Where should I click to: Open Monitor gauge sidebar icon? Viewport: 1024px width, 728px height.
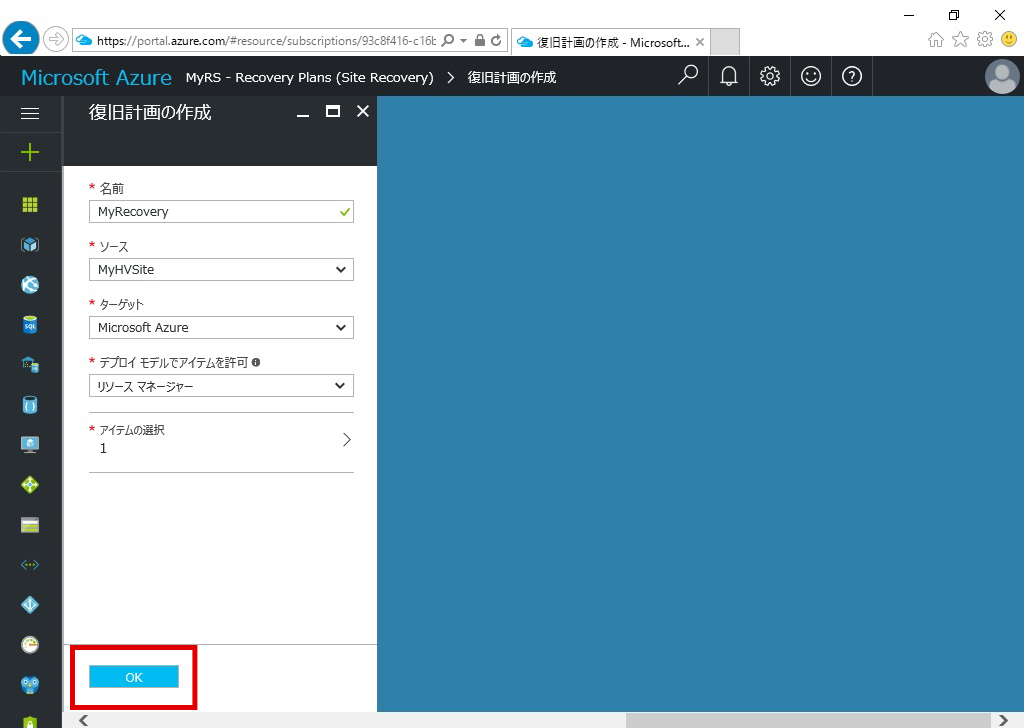click(30, 645)
